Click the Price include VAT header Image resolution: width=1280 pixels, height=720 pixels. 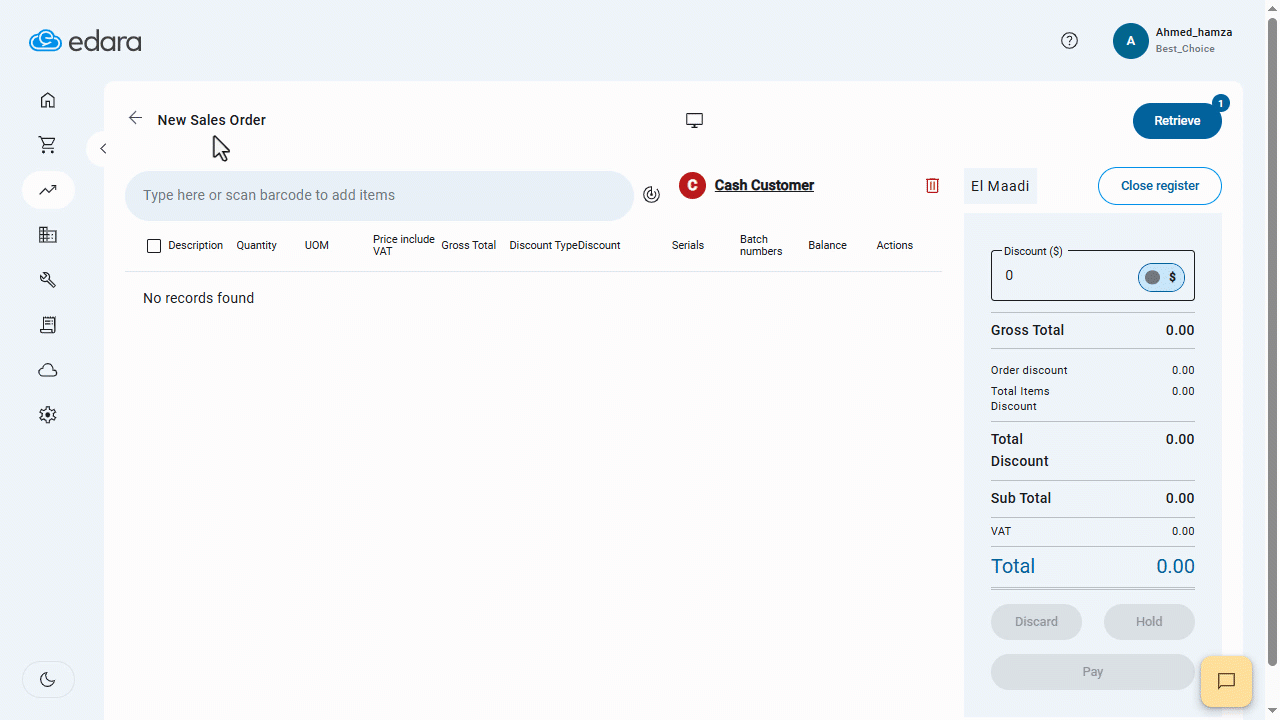404,245
